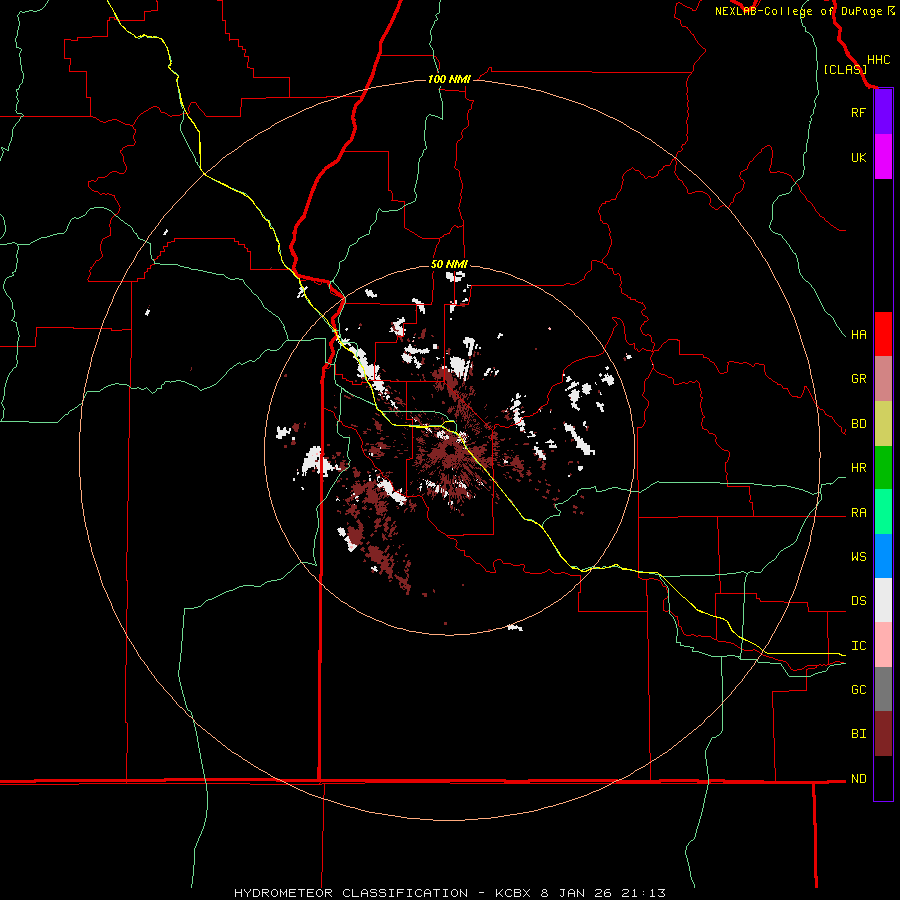Click the UK magenta legend swatch
Viewport: 900px width, 900px height.
(883, 157)
